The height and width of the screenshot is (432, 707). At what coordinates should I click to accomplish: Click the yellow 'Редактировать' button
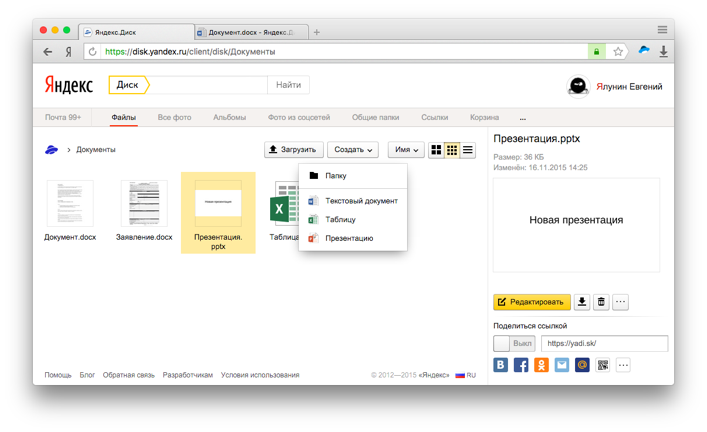coord(532,302)
